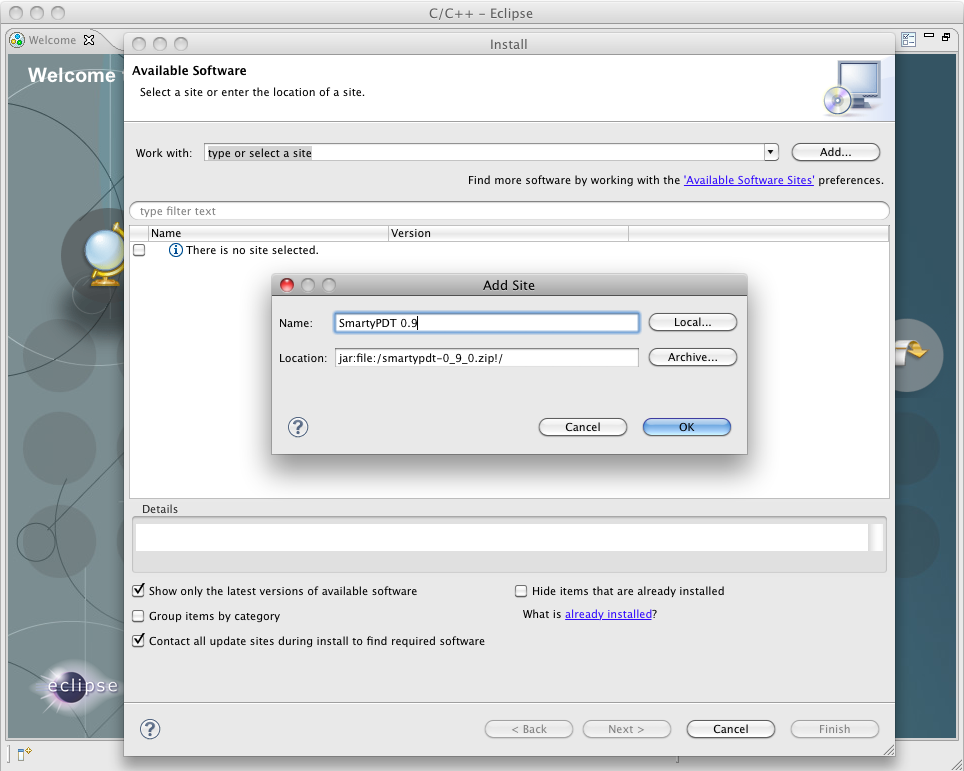The height and width of the screenshot is (771, 964).
Task: Click the 'Next >' button in the Install wizard
Action: [x=626, y=729]
